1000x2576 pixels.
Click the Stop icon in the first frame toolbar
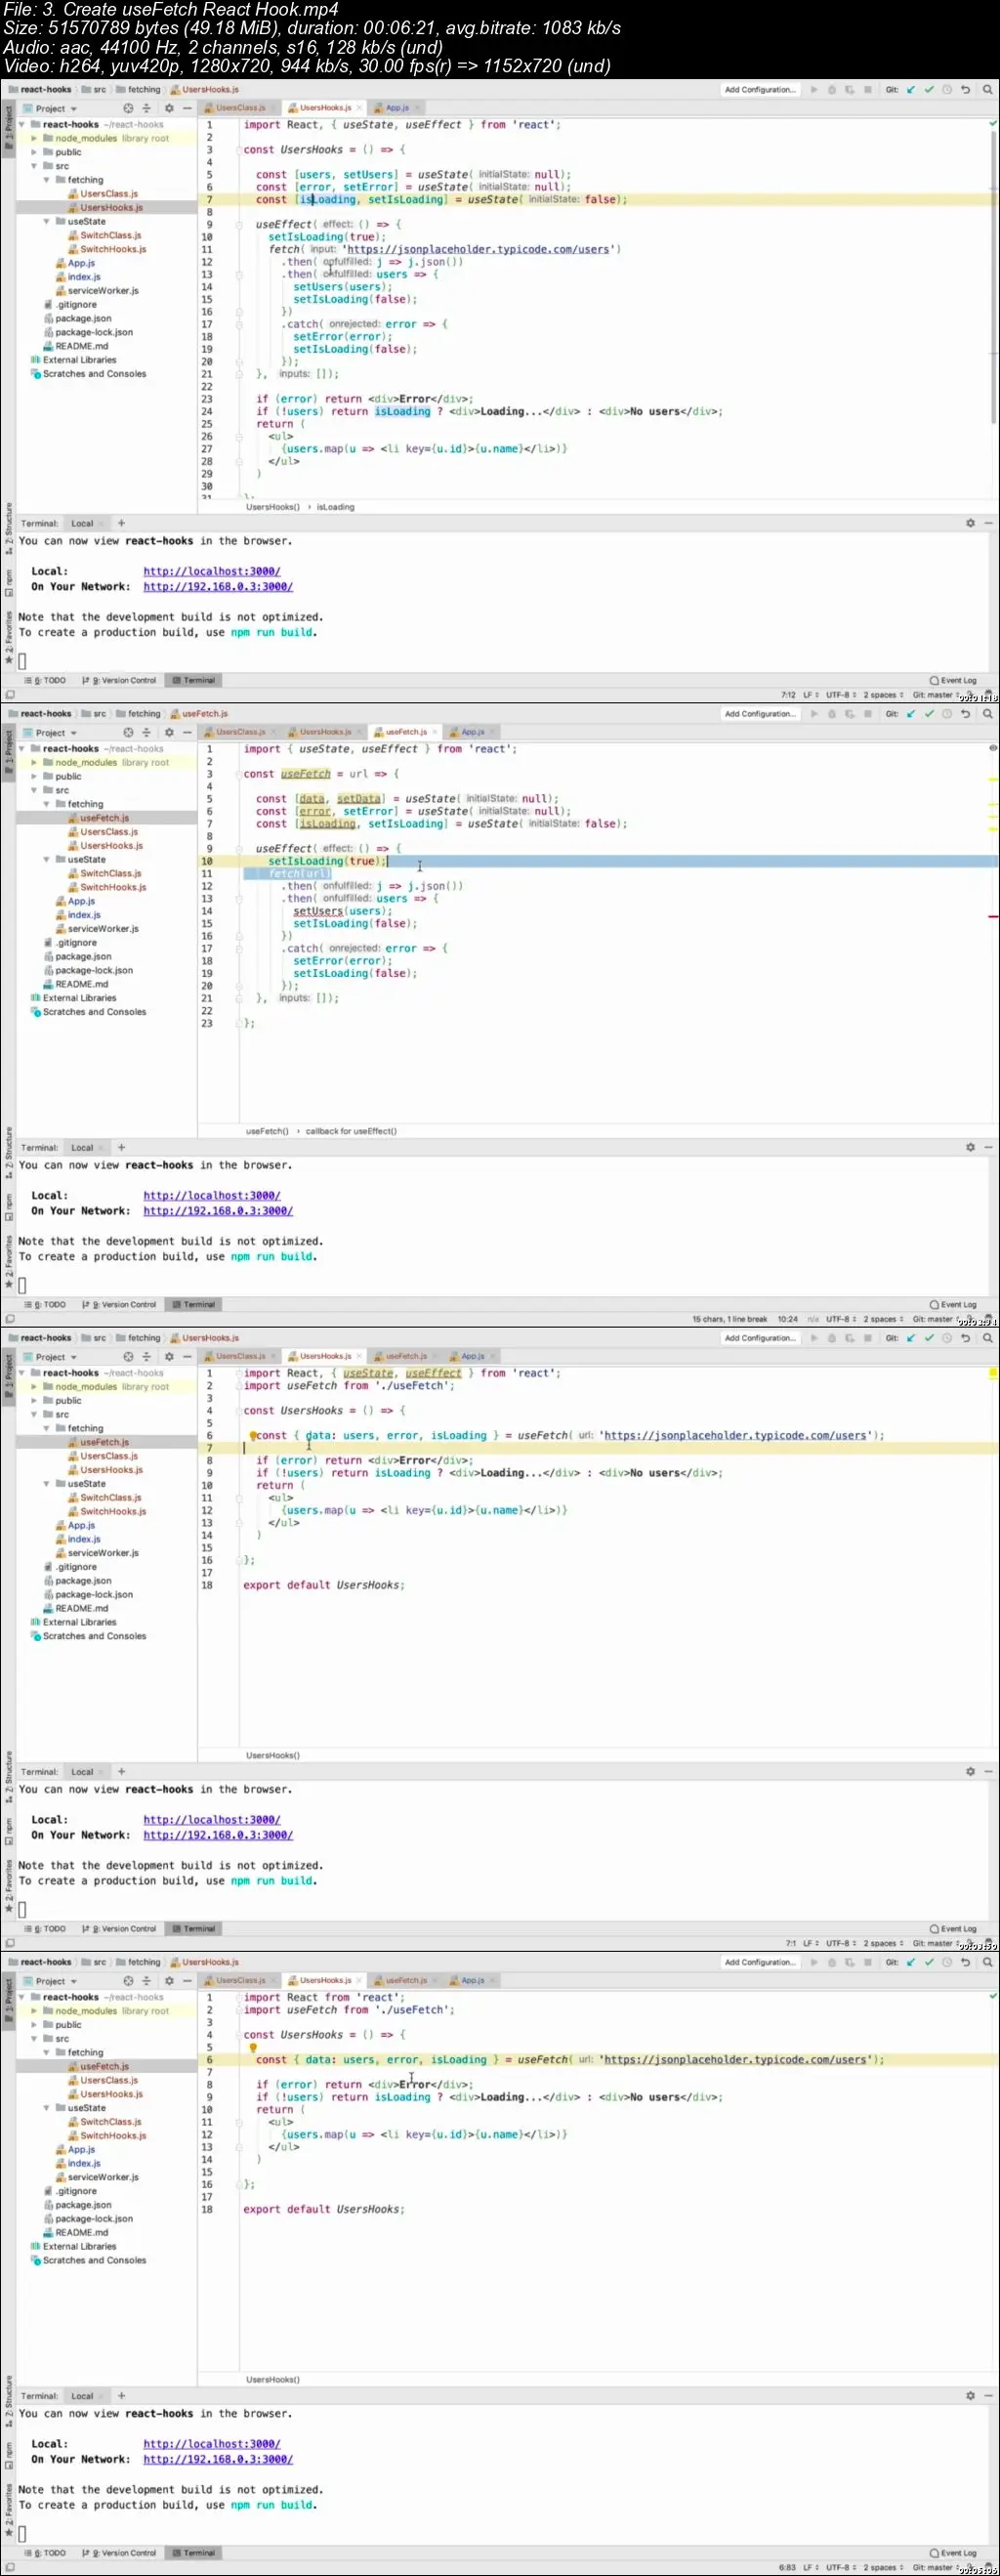click(x=868, y=90)
